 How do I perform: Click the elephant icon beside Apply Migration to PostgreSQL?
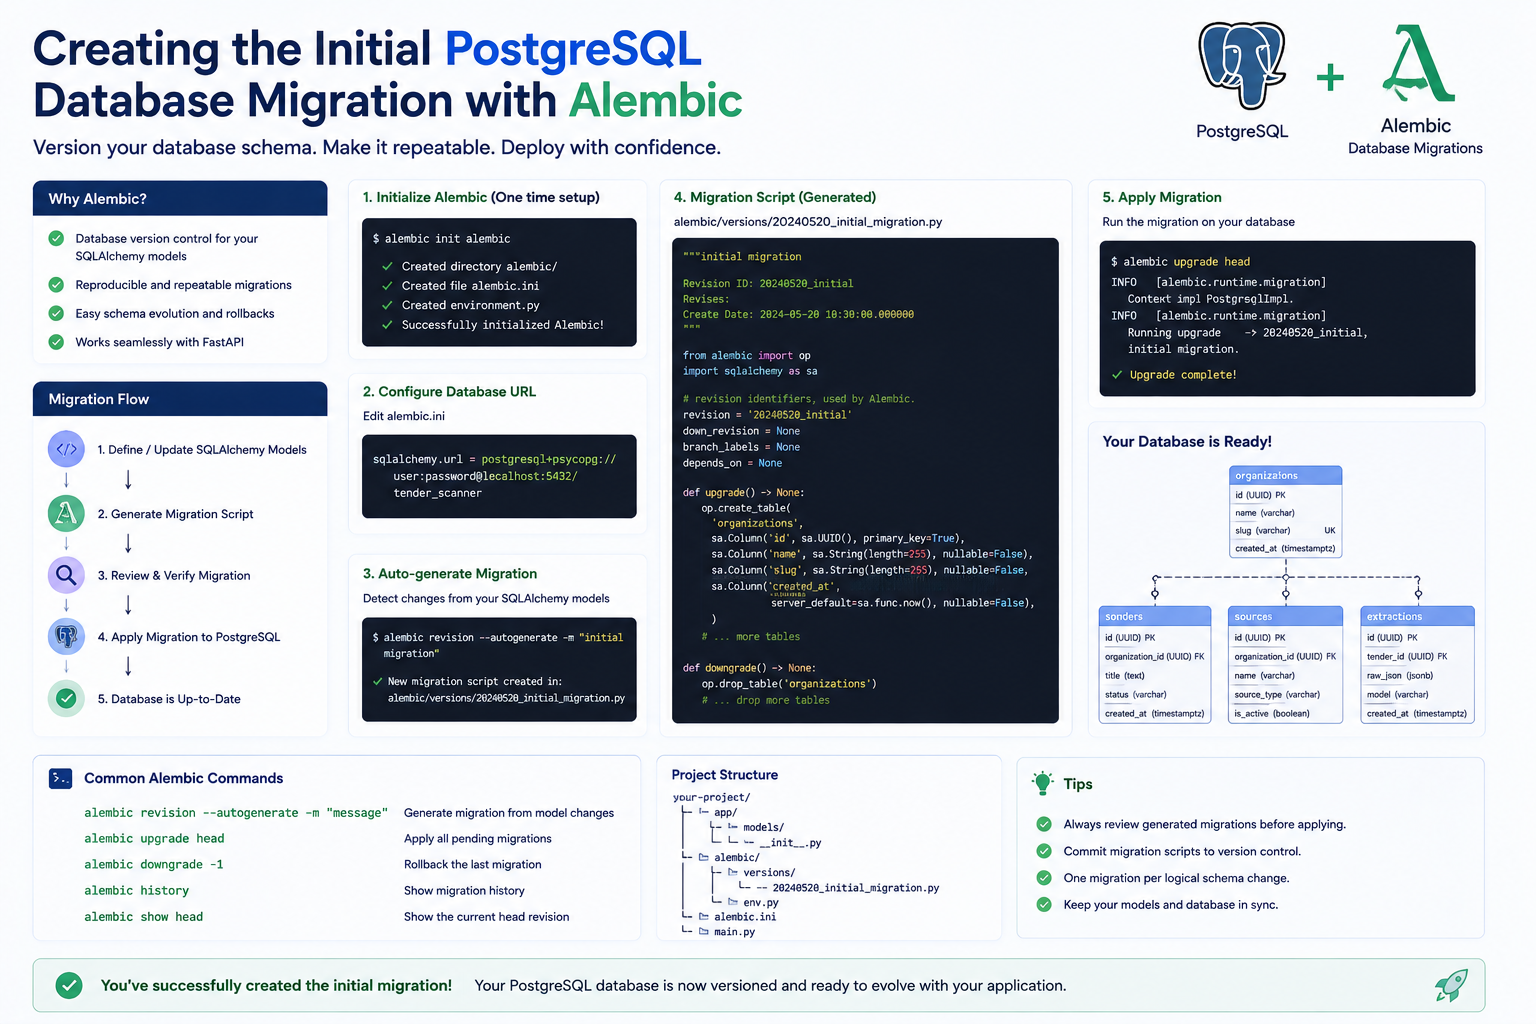(66, 637)
